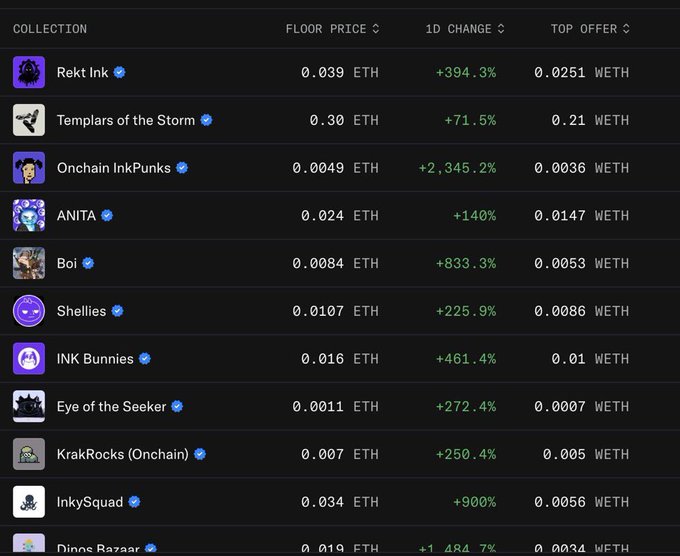Viewport: 680px width, 556px height.
Task: Open the Shellies collection name
Action: point(82,311)
